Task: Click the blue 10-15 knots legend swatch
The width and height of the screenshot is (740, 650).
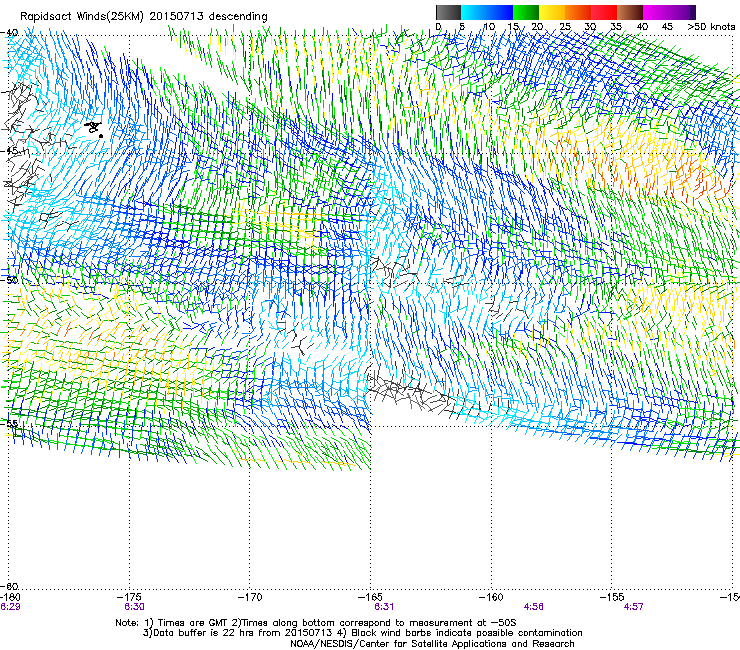Action: [x=500, y=12]
